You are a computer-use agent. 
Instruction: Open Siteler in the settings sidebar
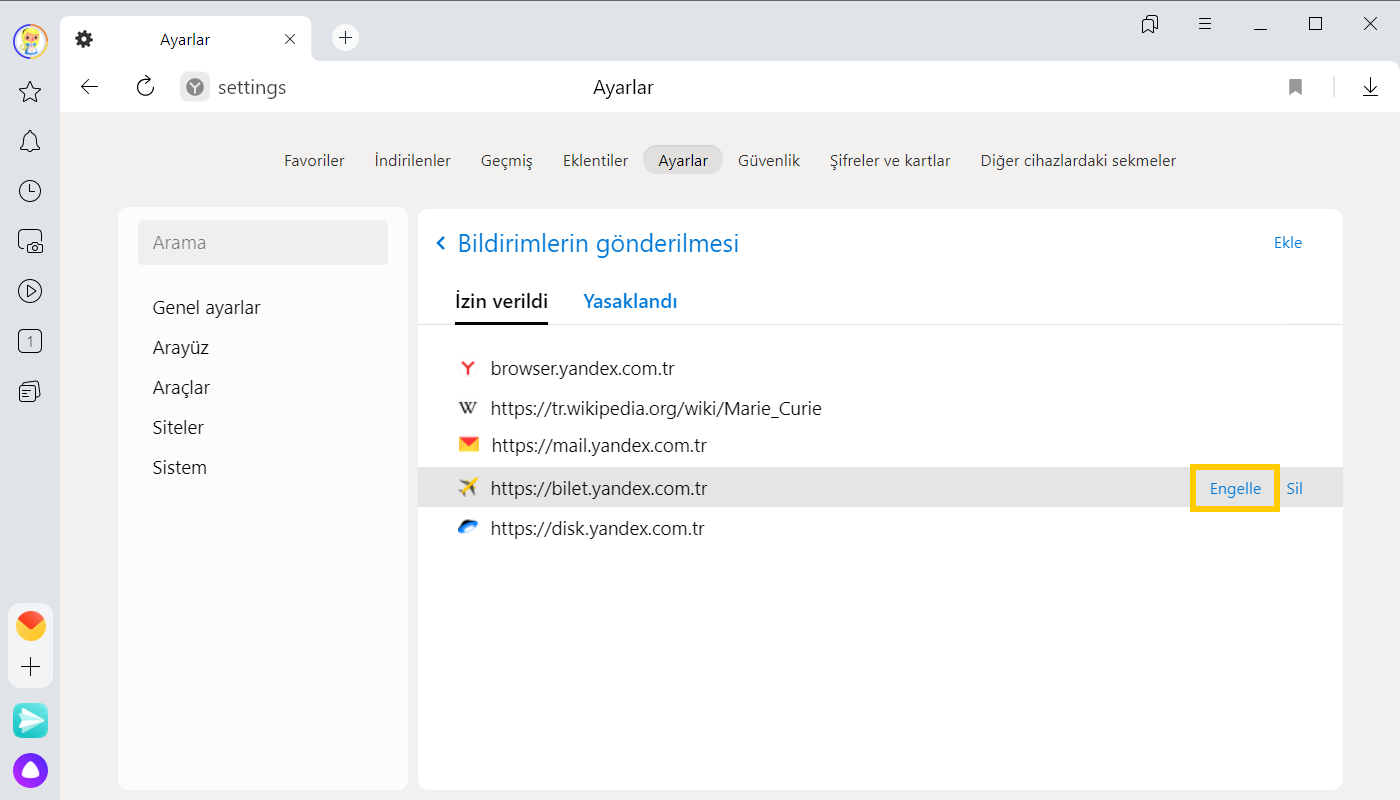coord(178,428)
